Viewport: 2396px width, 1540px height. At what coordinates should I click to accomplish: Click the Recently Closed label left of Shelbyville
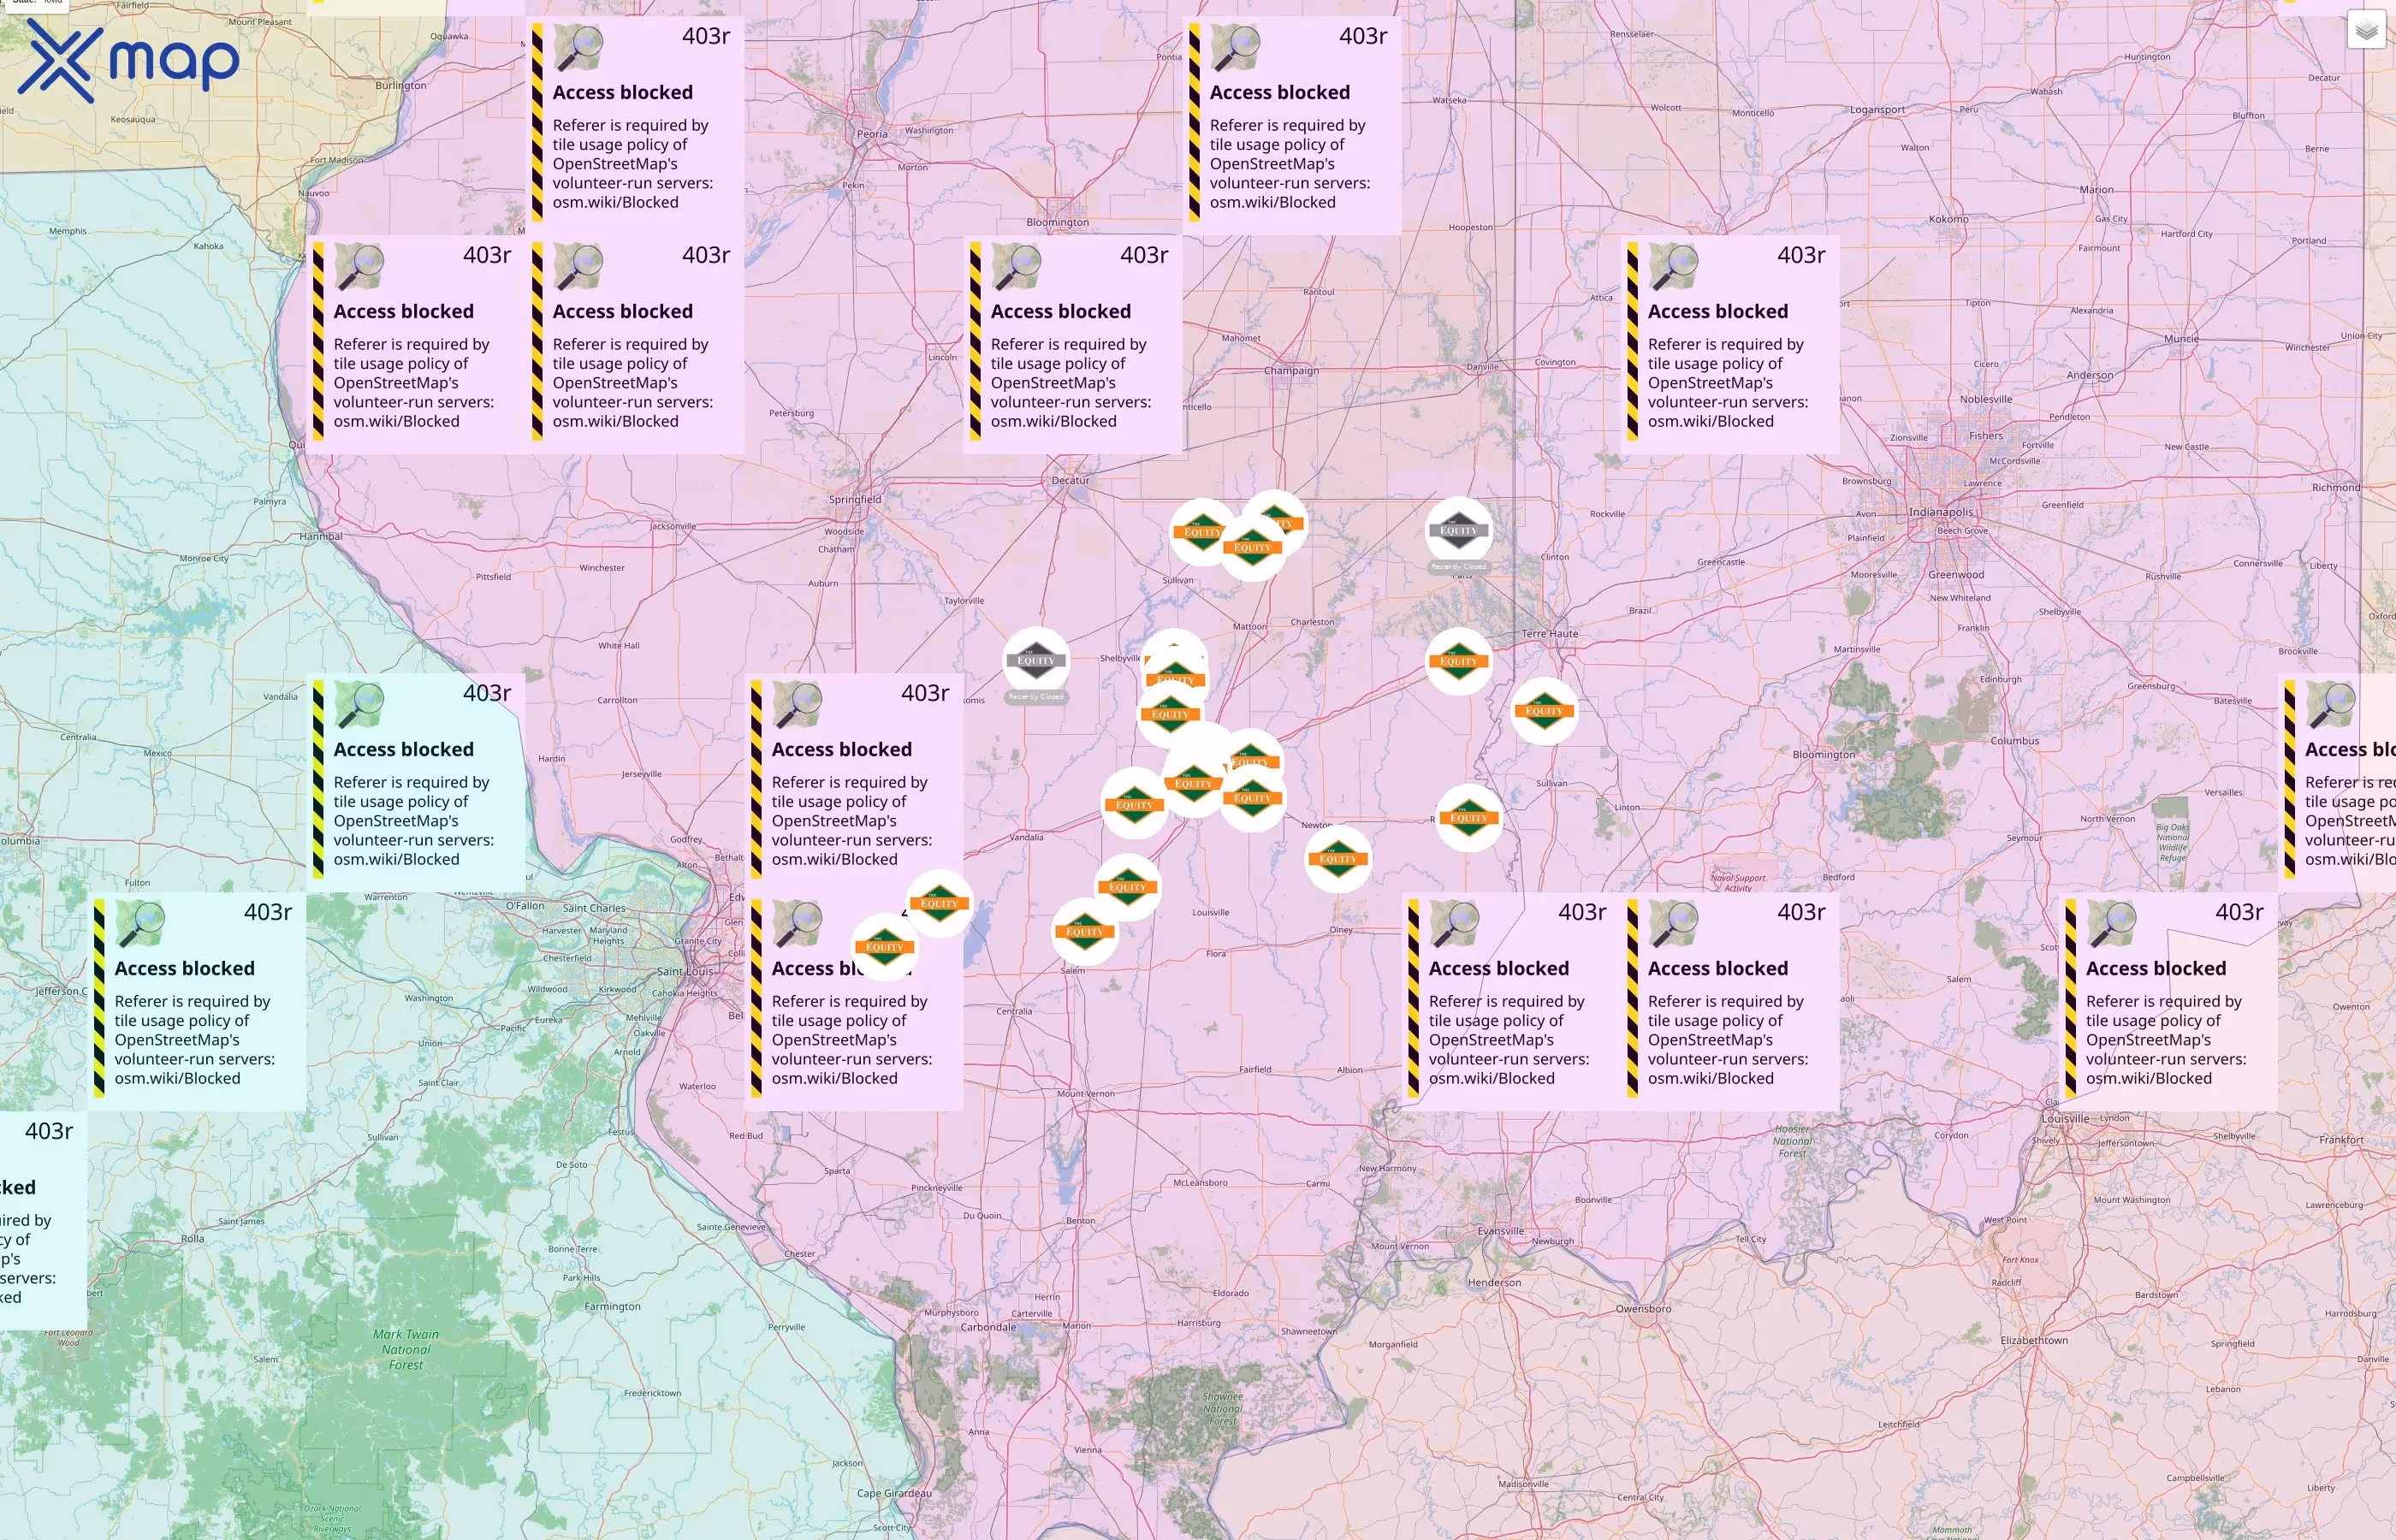point(1036,697)
